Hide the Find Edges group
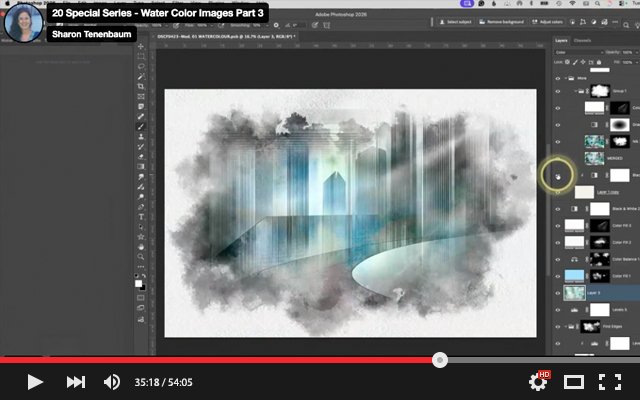This screenshot has width=640, height=400. [558, 327]
